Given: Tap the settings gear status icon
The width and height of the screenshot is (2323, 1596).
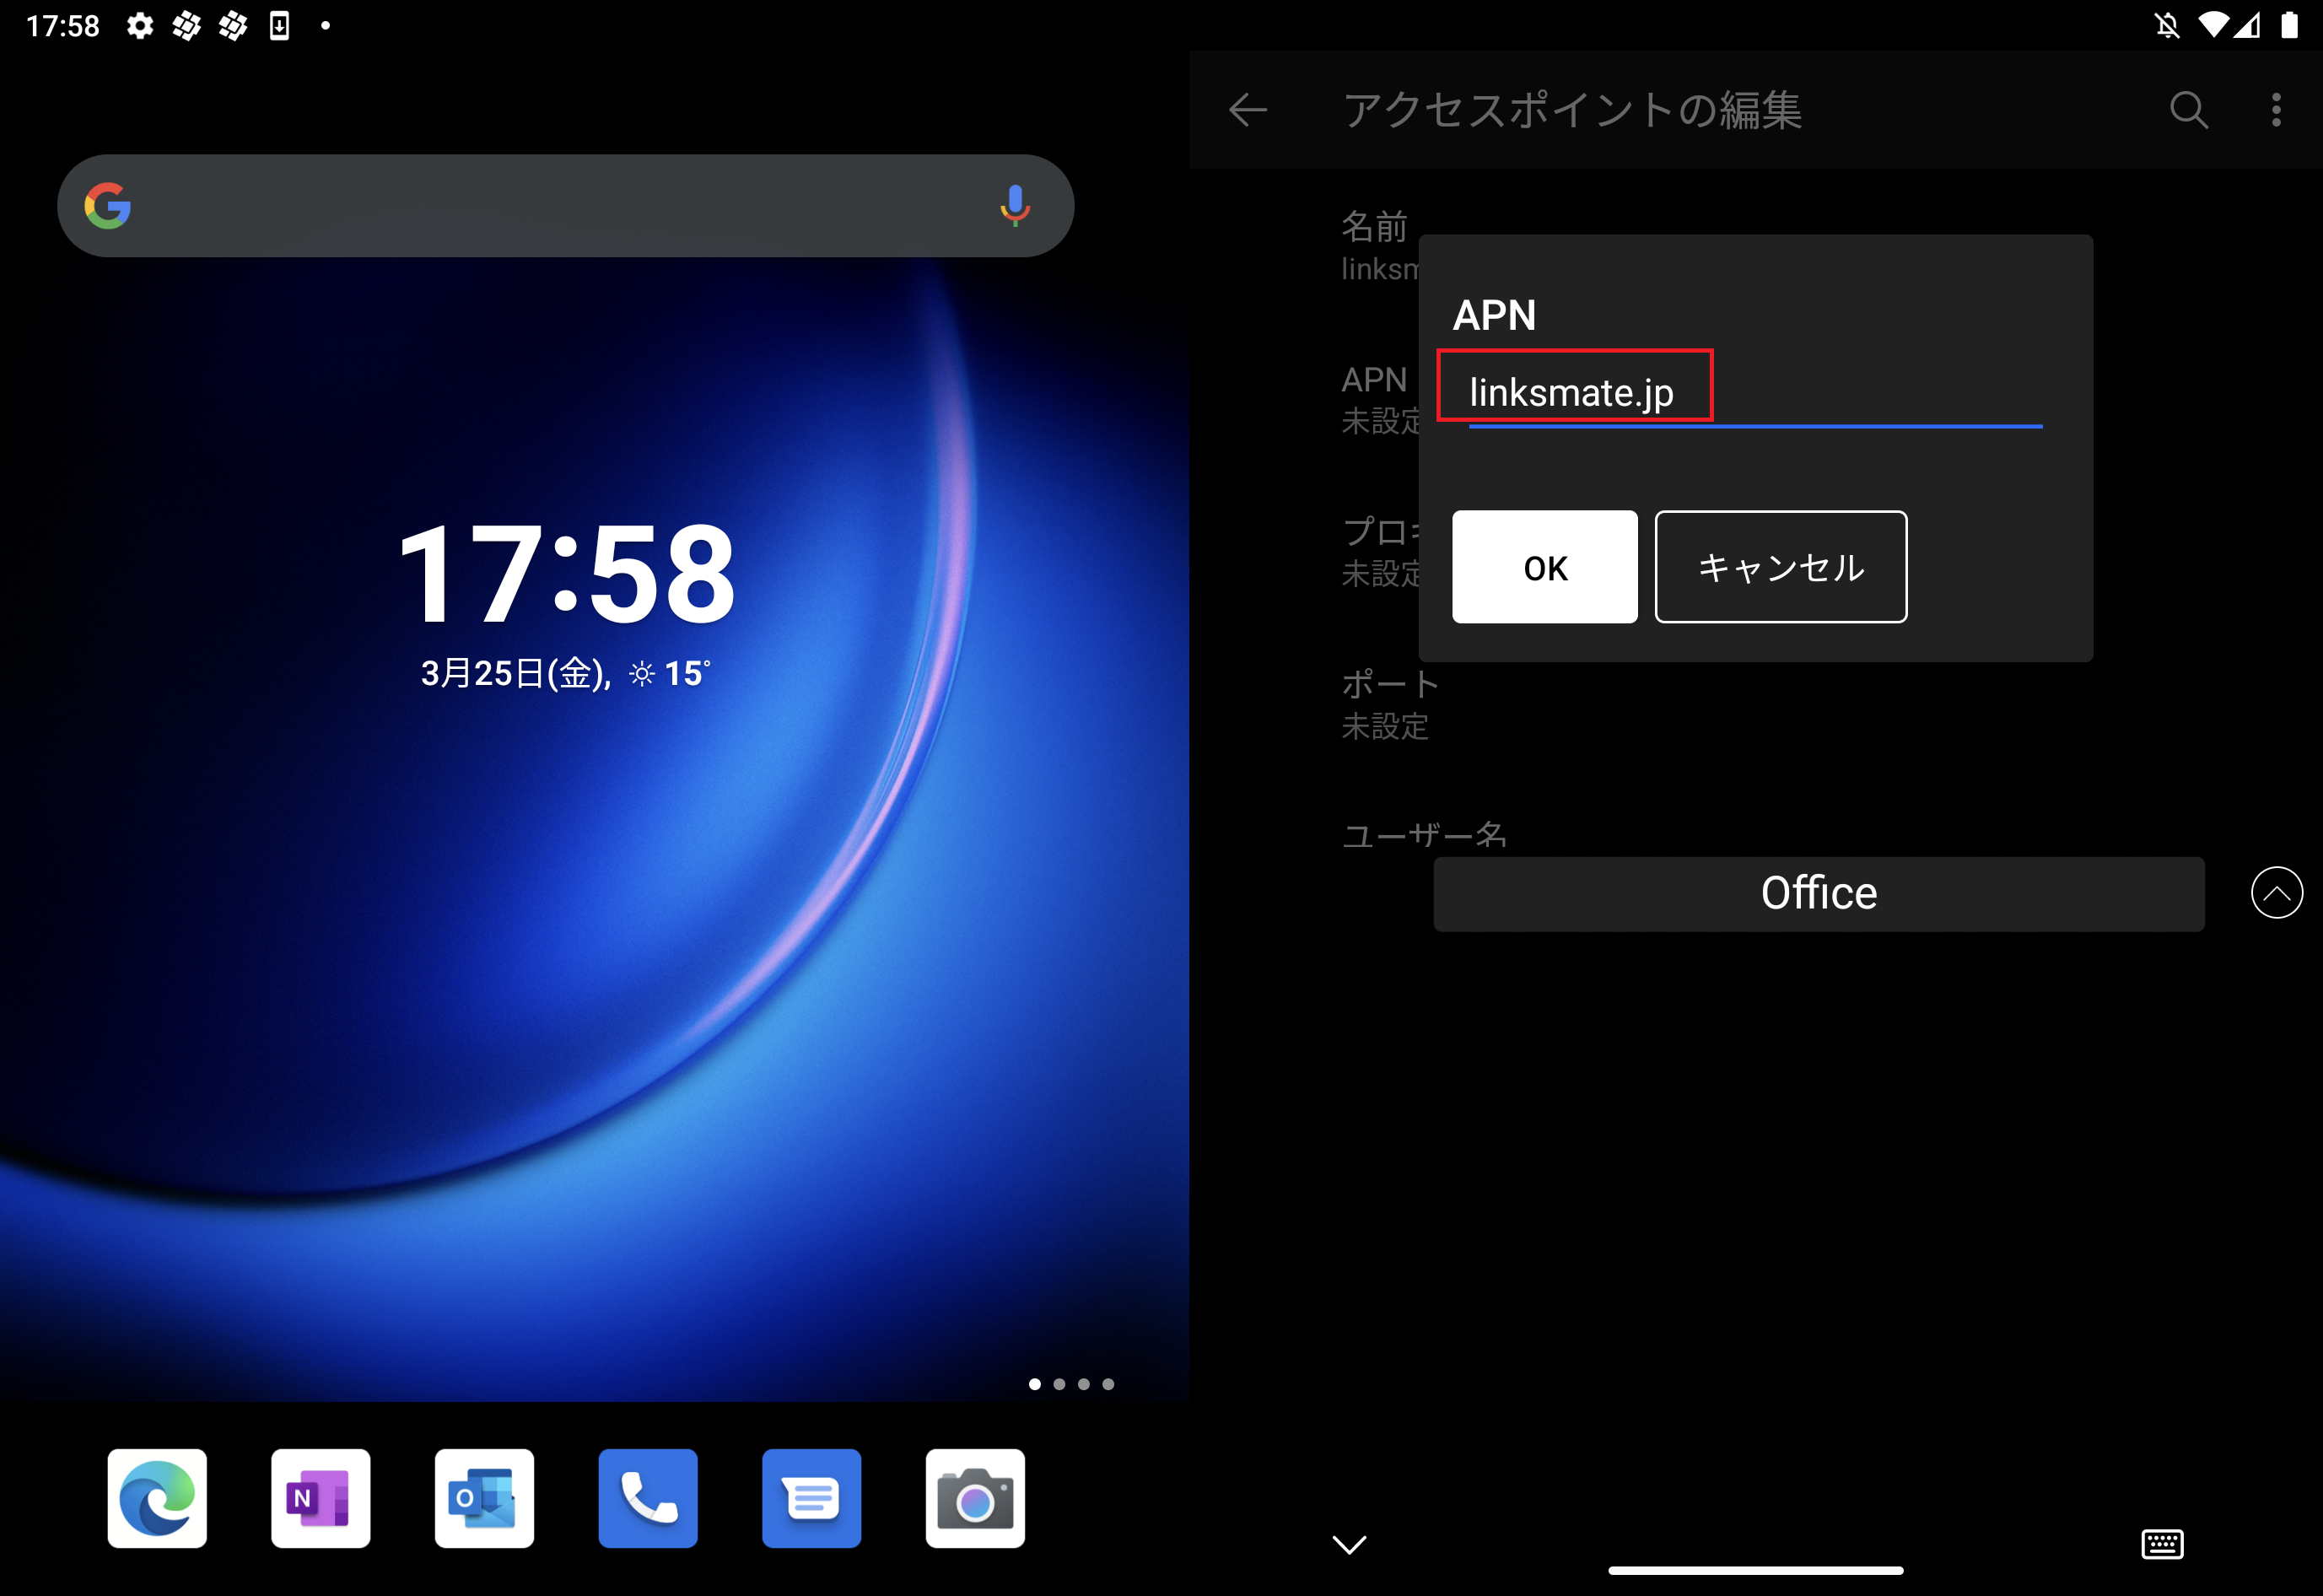Looking at the screenshot, I should point(140,25).
